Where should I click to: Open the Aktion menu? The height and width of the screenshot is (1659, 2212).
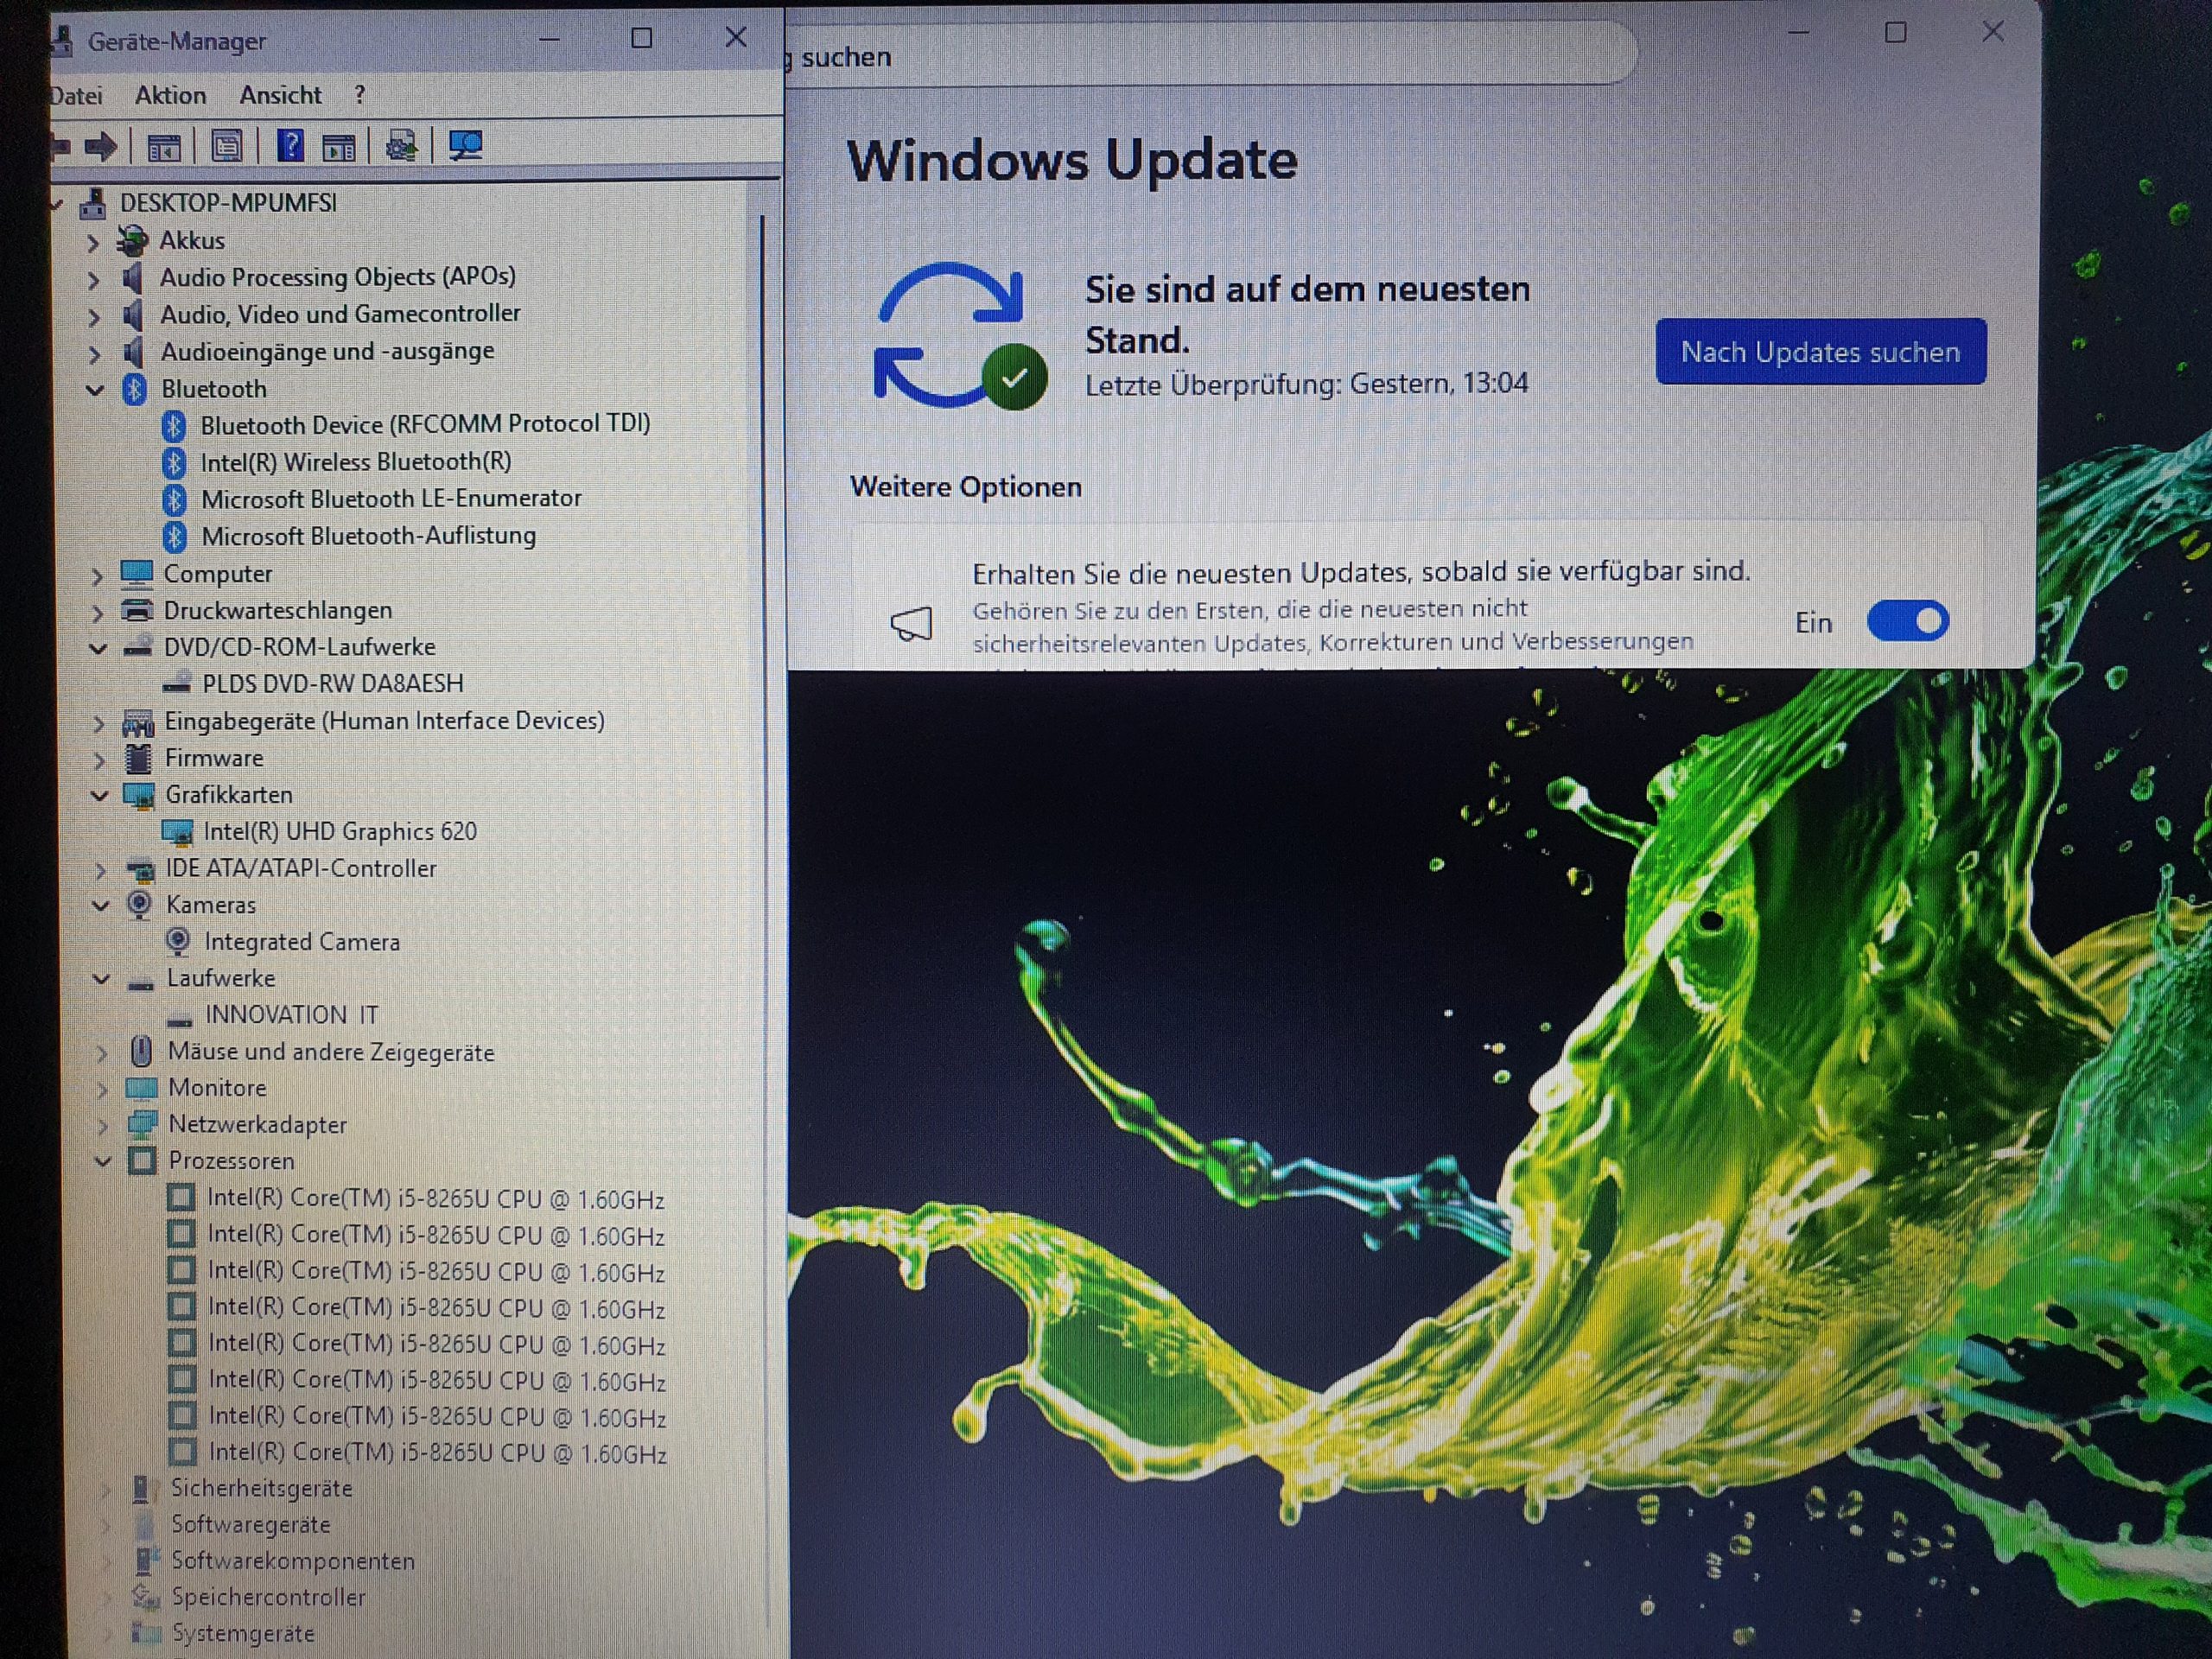point(170,95)
